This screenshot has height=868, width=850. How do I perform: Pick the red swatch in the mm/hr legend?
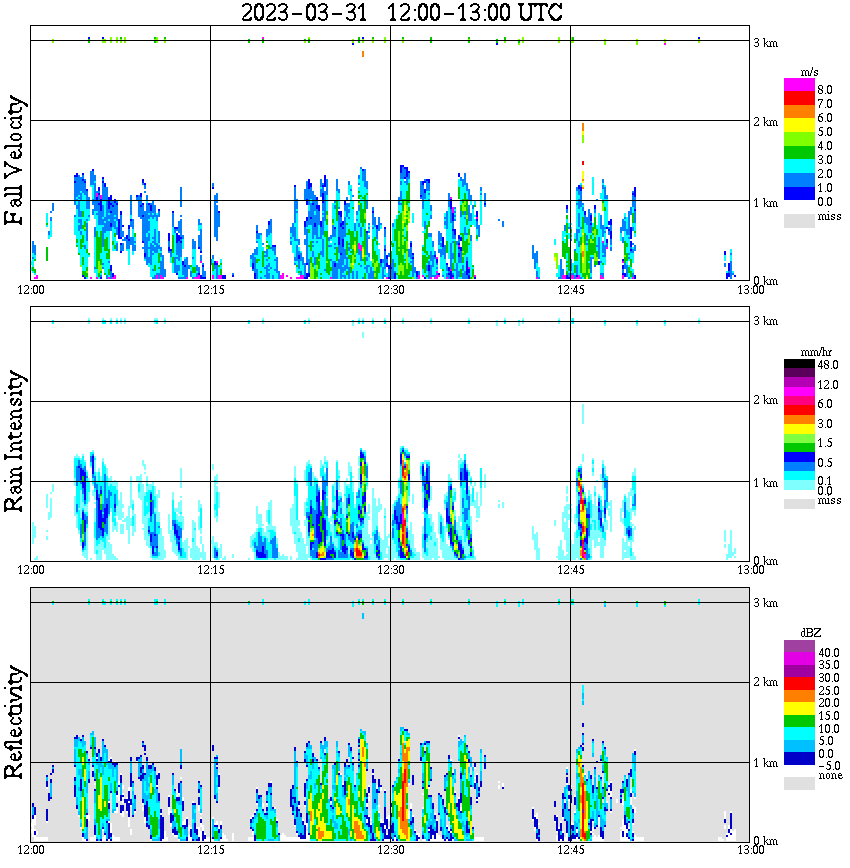799,410
